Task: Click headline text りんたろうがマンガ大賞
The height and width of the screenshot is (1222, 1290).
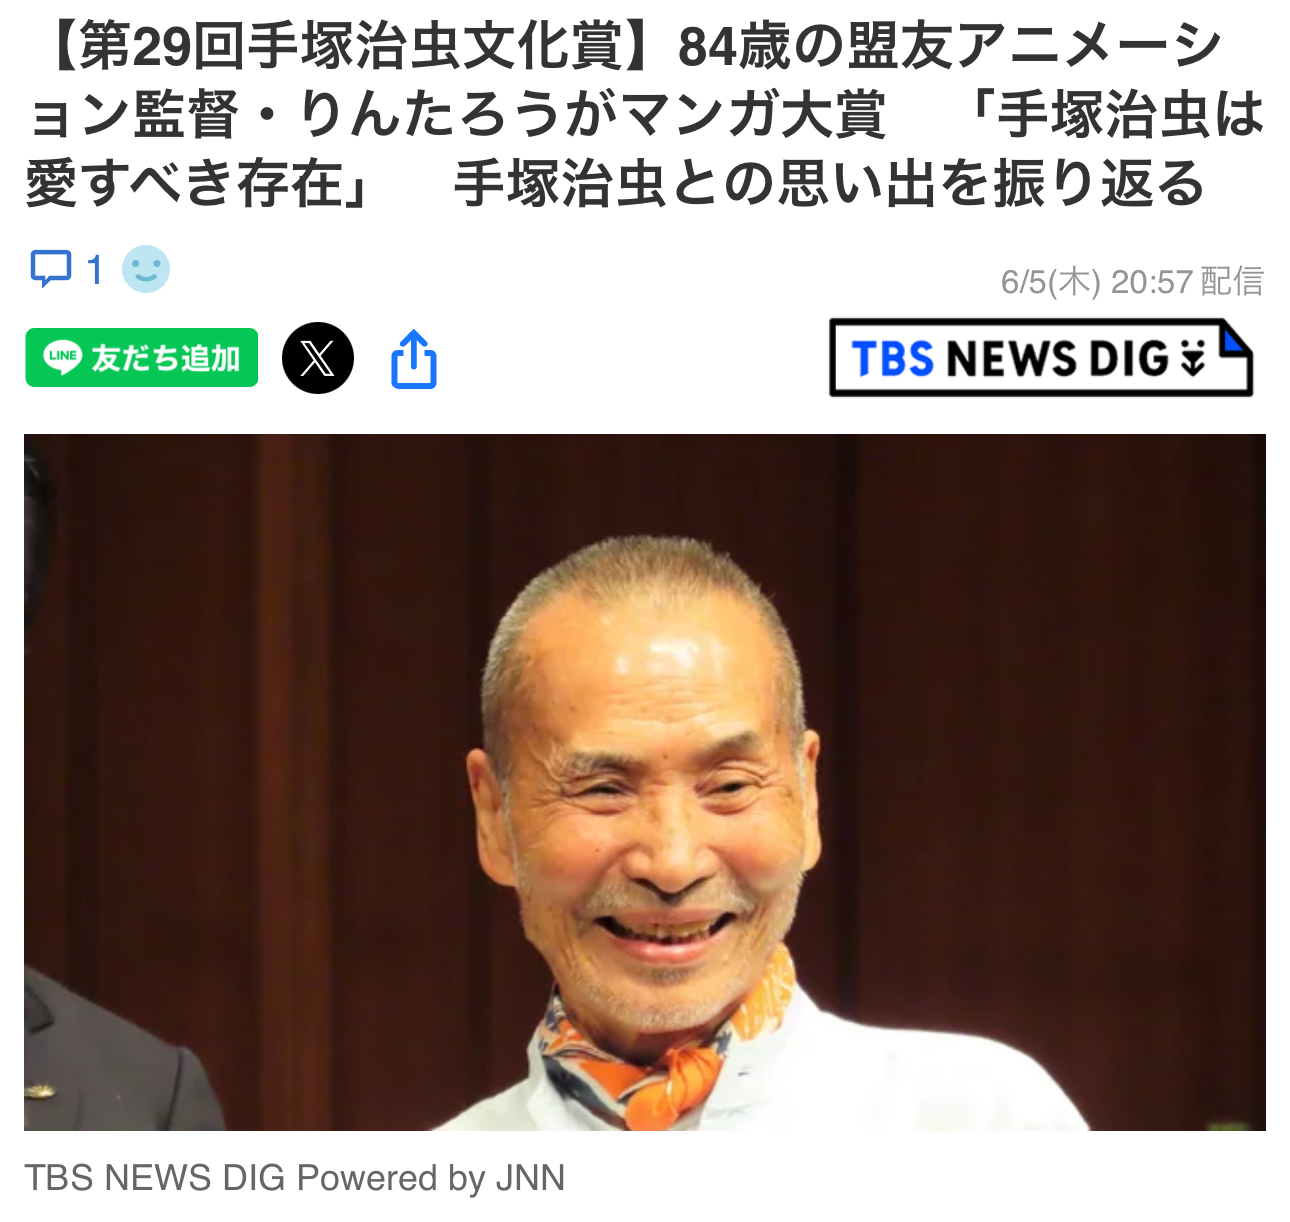Action: (x=592, y=116)
